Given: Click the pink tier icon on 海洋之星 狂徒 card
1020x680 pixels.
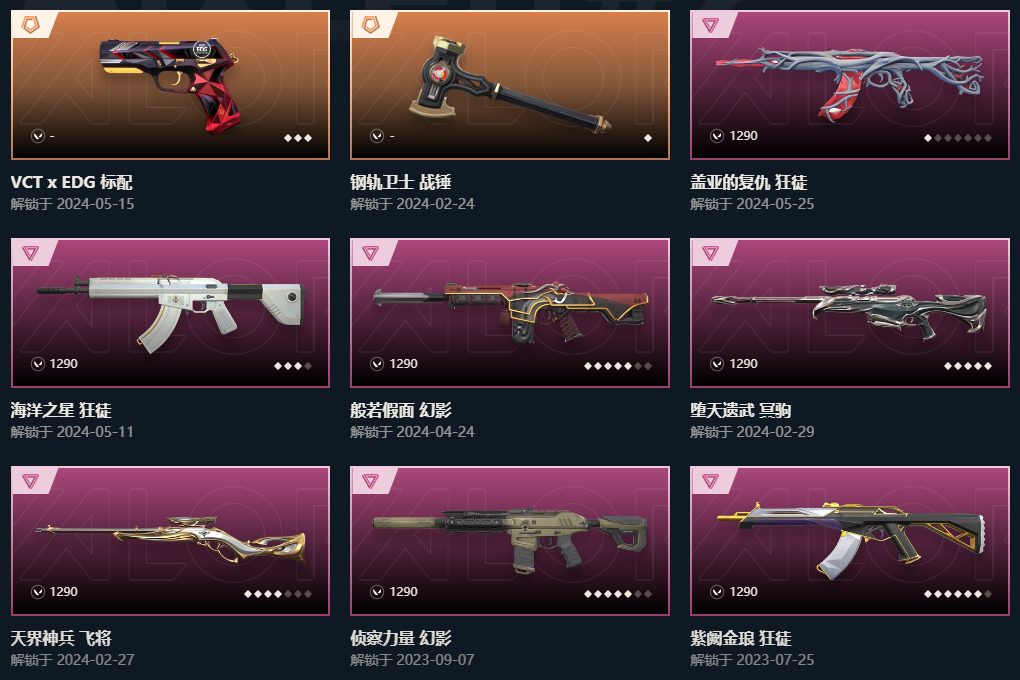Looking at the screenshot, I should (x=31, y=252).
